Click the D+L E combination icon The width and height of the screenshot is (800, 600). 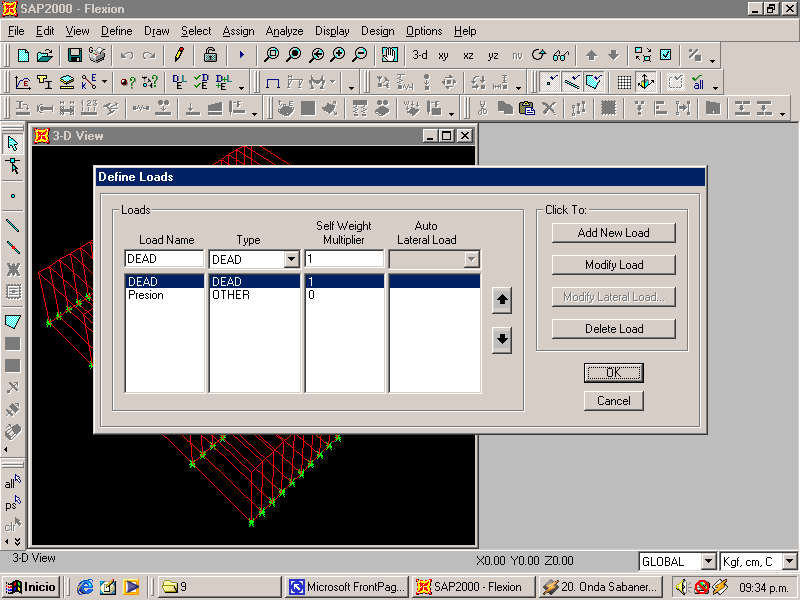(223, 82)
